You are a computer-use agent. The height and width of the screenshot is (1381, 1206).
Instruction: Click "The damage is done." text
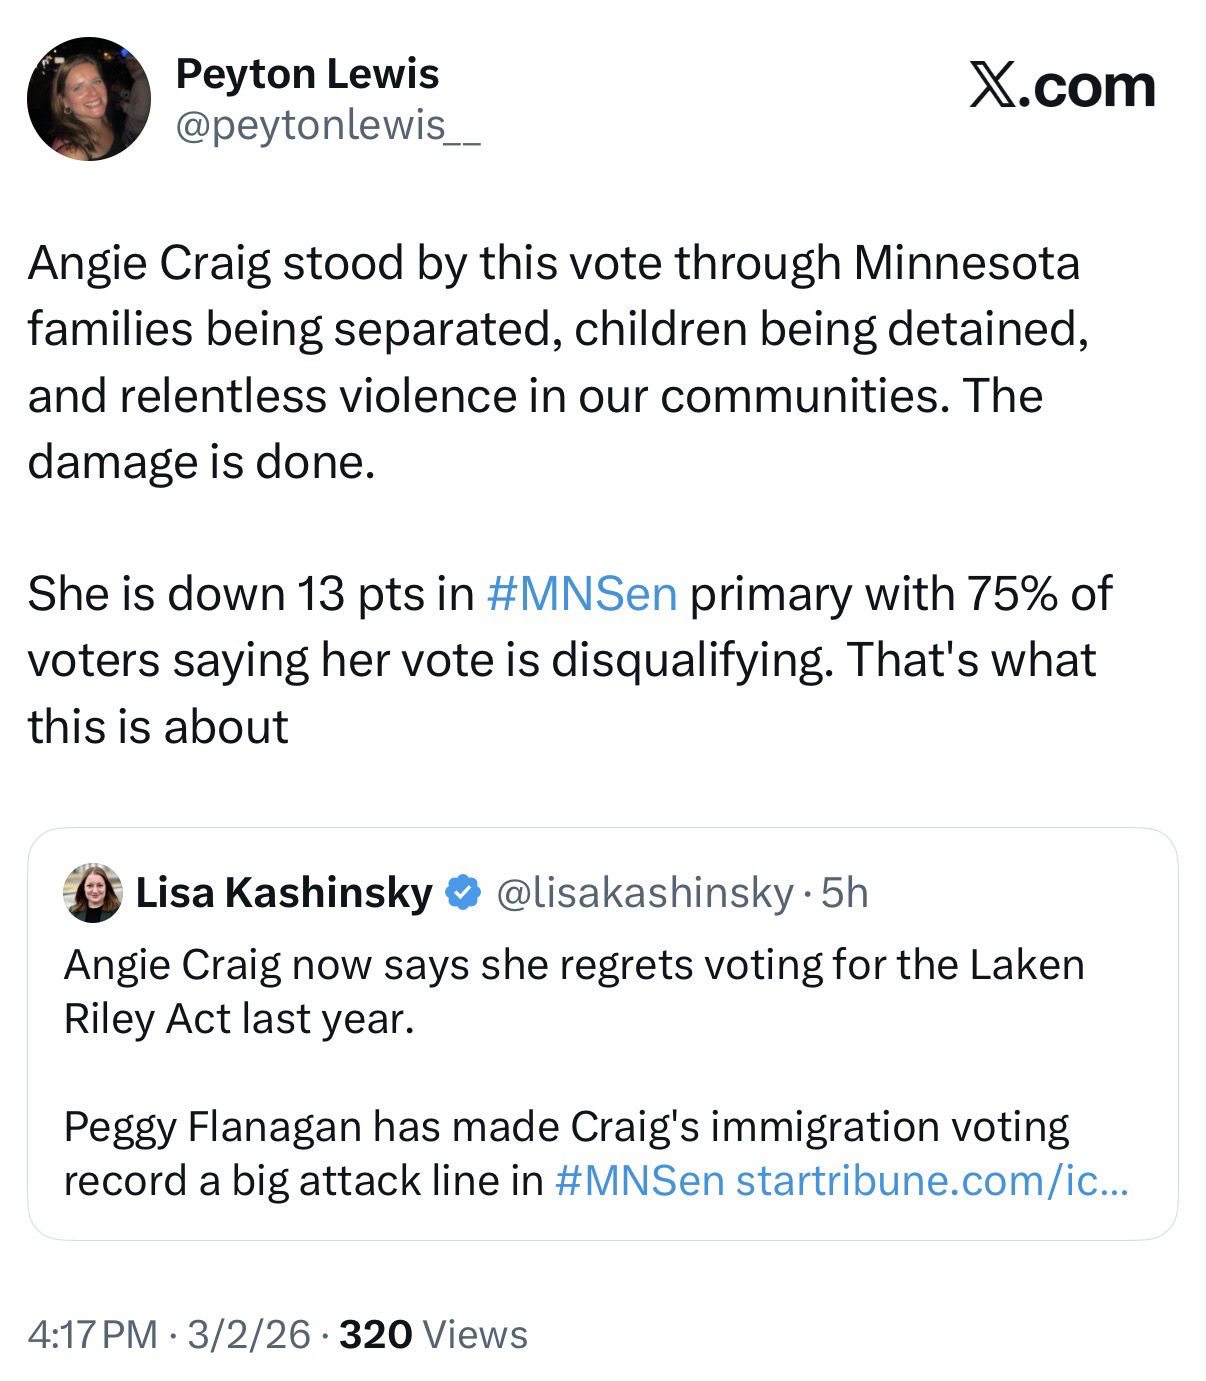tap(200, 462)
